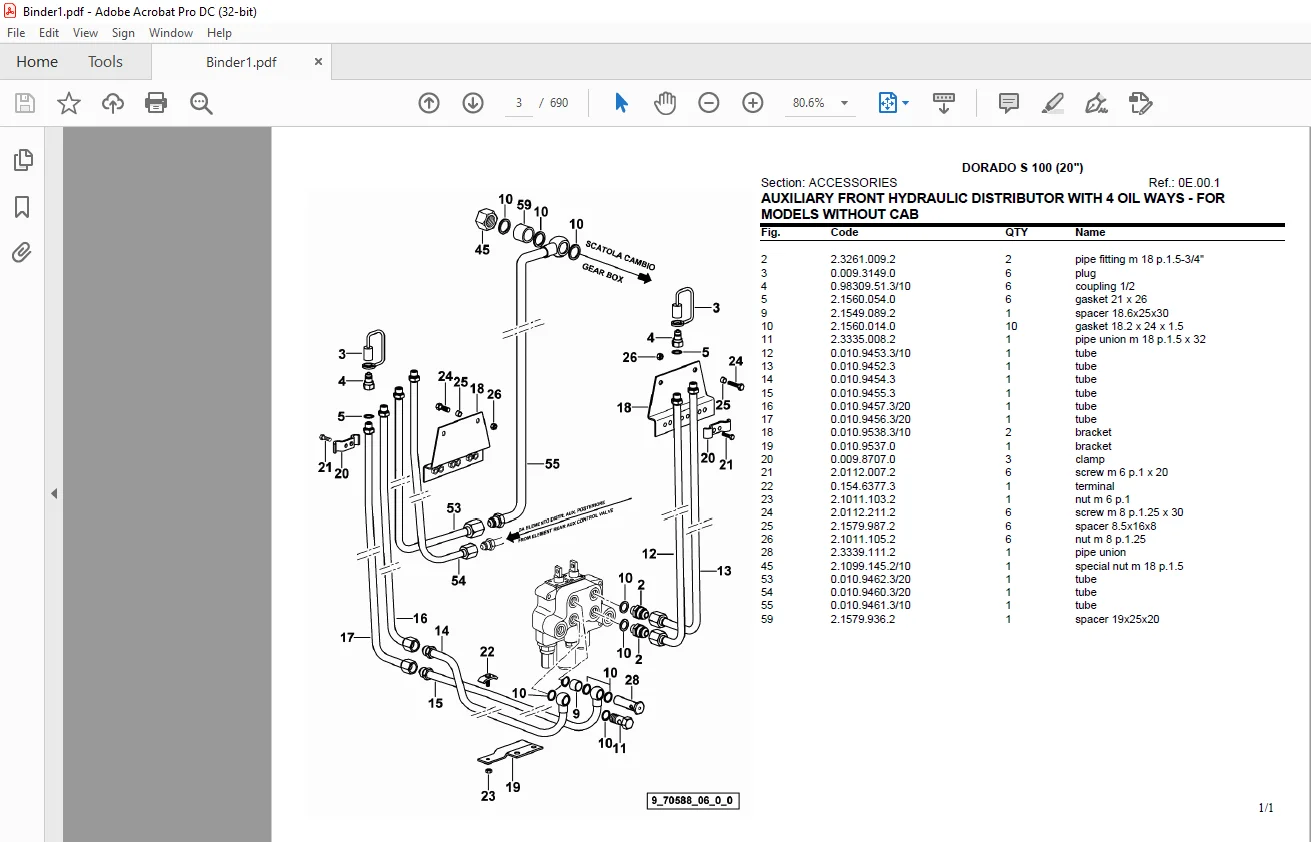Screen dimensions: 1311x842
Task: Add the file to favorites with the star icon
Action: [69, 103]
